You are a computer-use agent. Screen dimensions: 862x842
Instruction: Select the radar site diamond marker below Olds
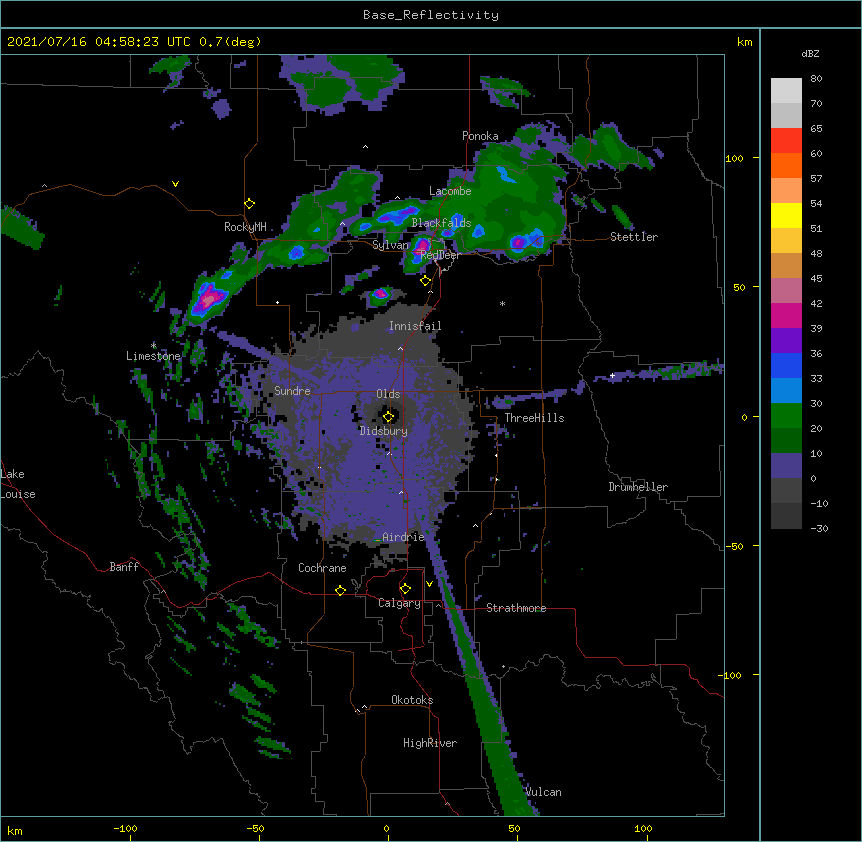pyautogui.click(x=388, y=416)
